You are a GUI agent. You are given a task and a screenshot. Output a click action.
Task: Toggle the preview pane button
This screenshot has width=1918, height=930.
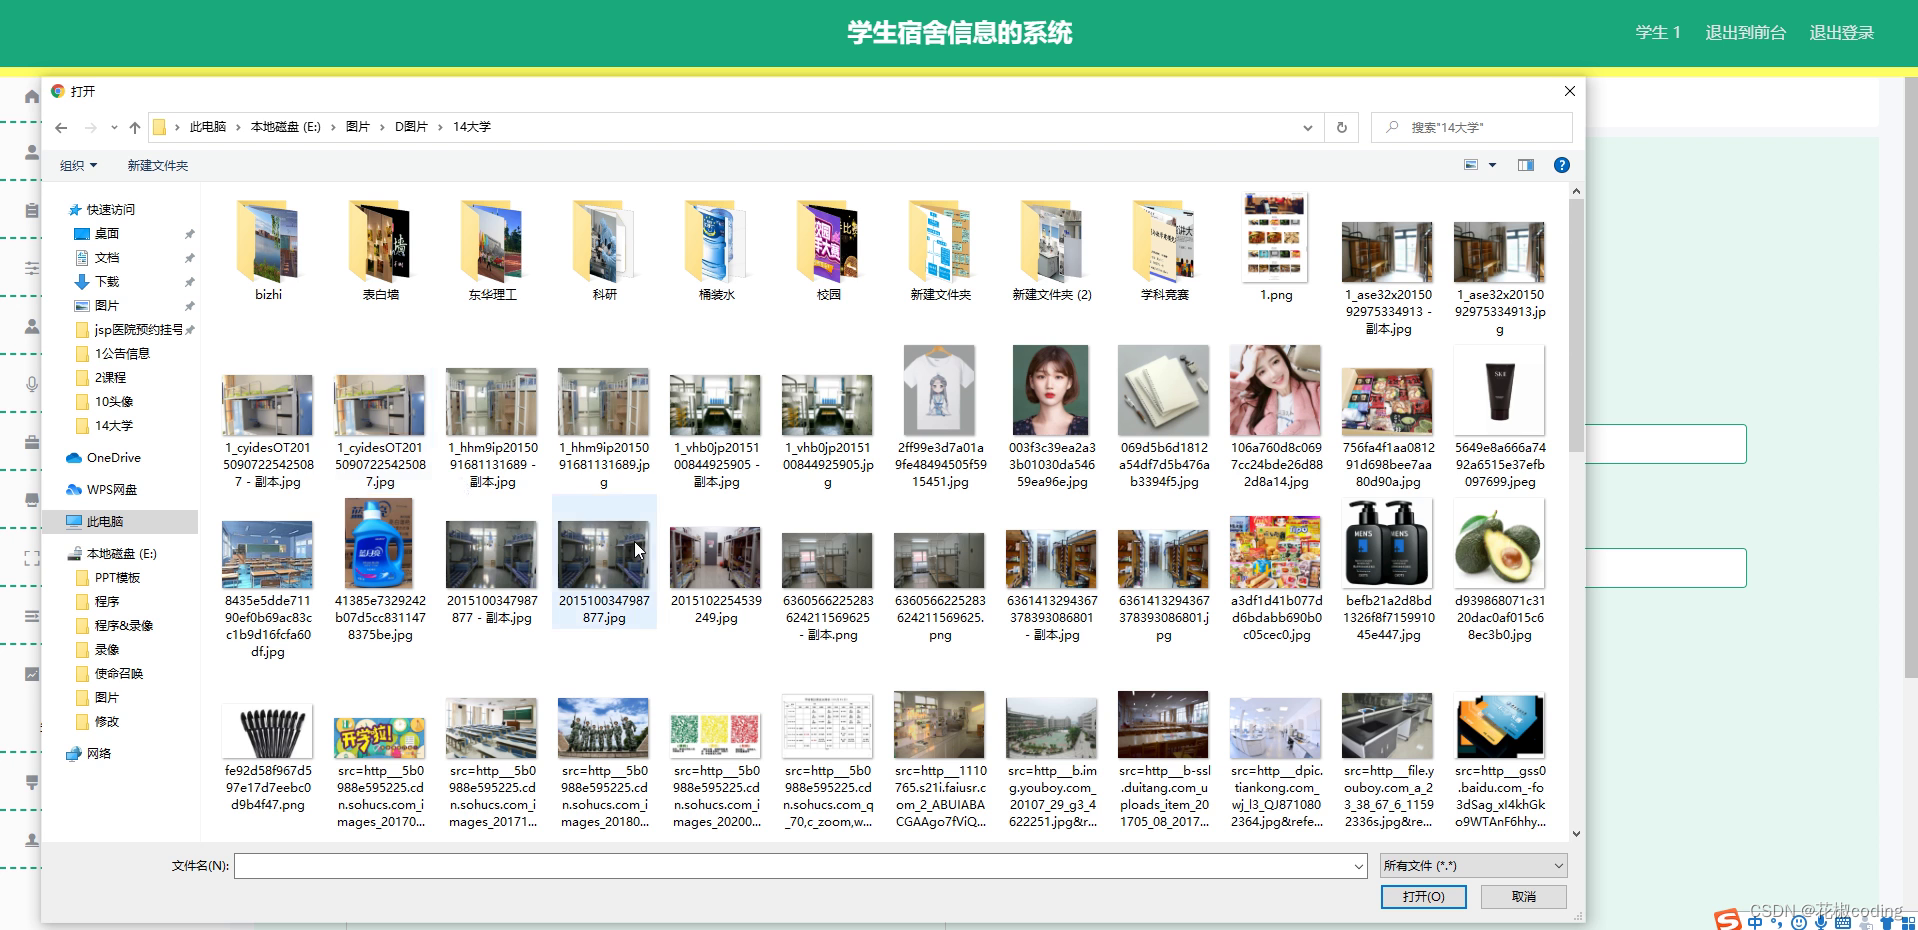pyautogui.click(x=1525, y=165)
